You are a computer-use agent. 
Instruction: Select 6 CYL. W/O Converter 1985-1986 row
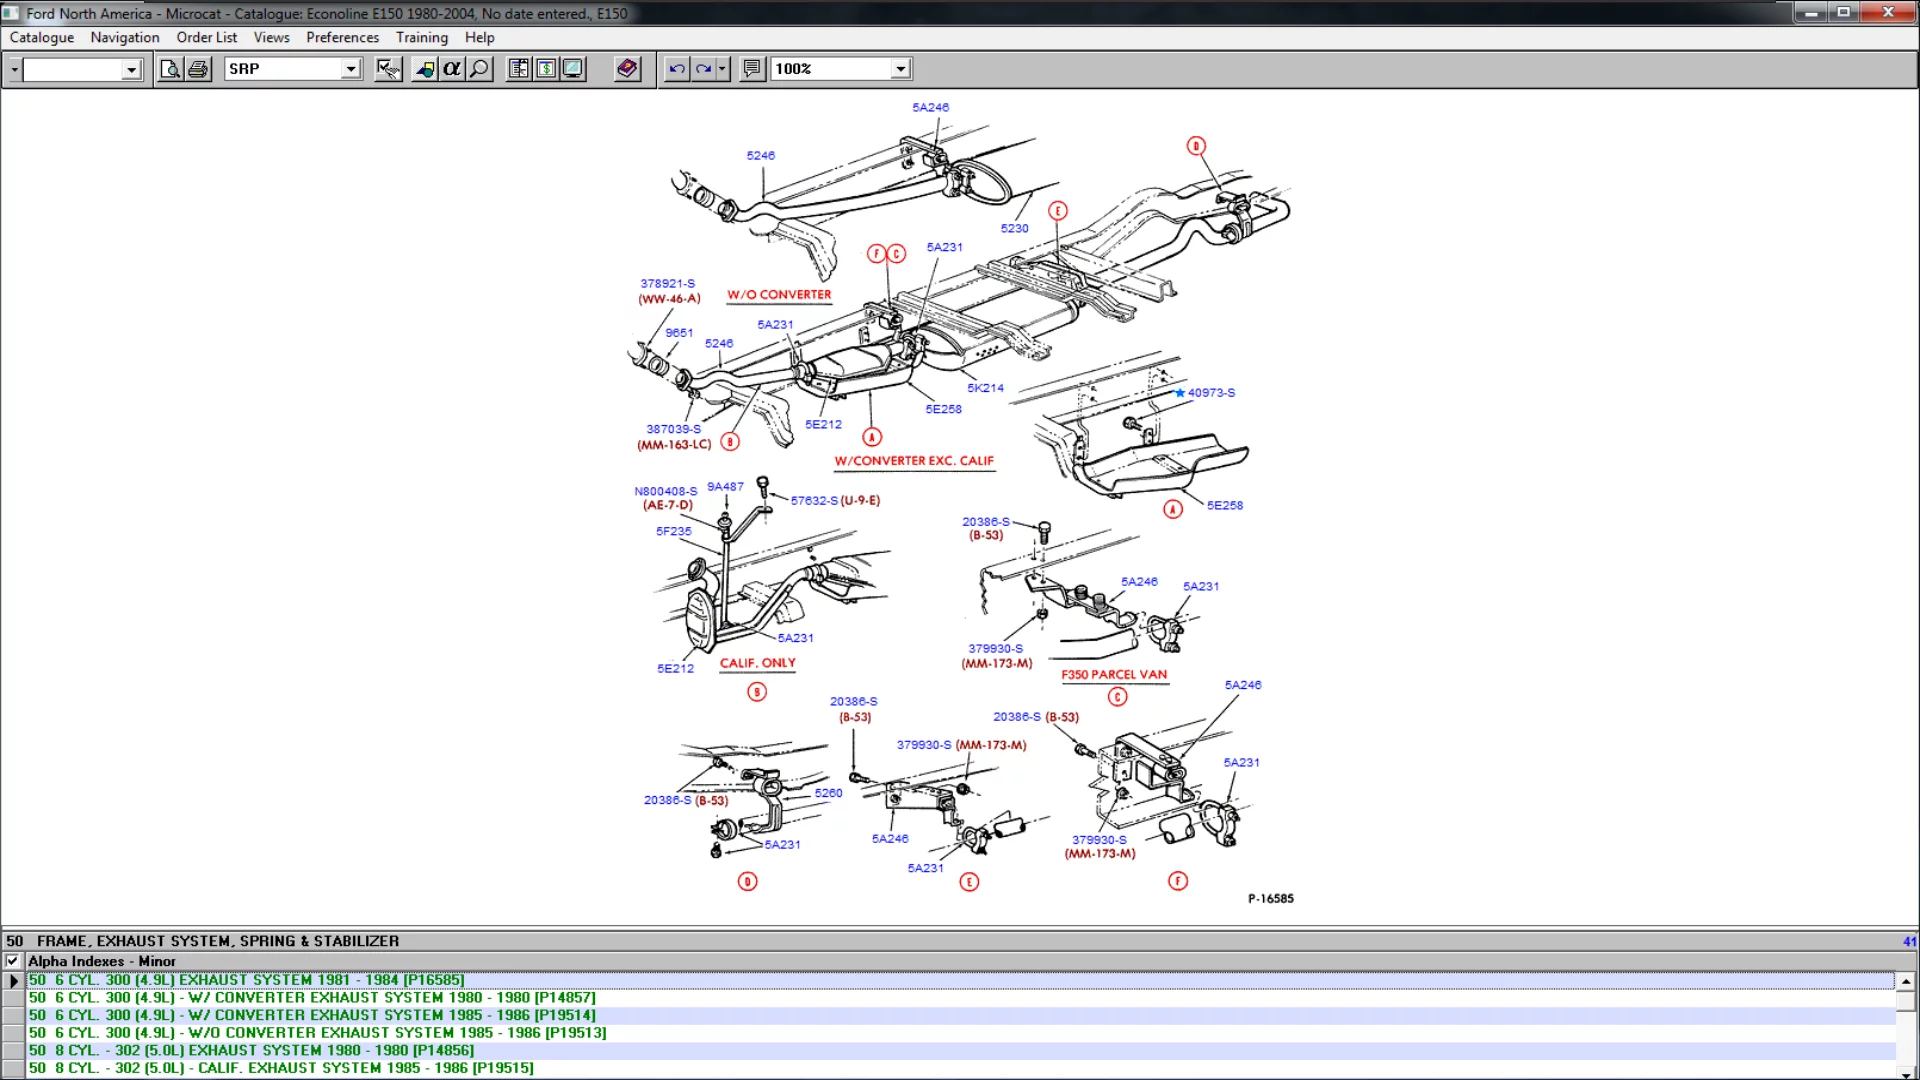coord(317,1033)
